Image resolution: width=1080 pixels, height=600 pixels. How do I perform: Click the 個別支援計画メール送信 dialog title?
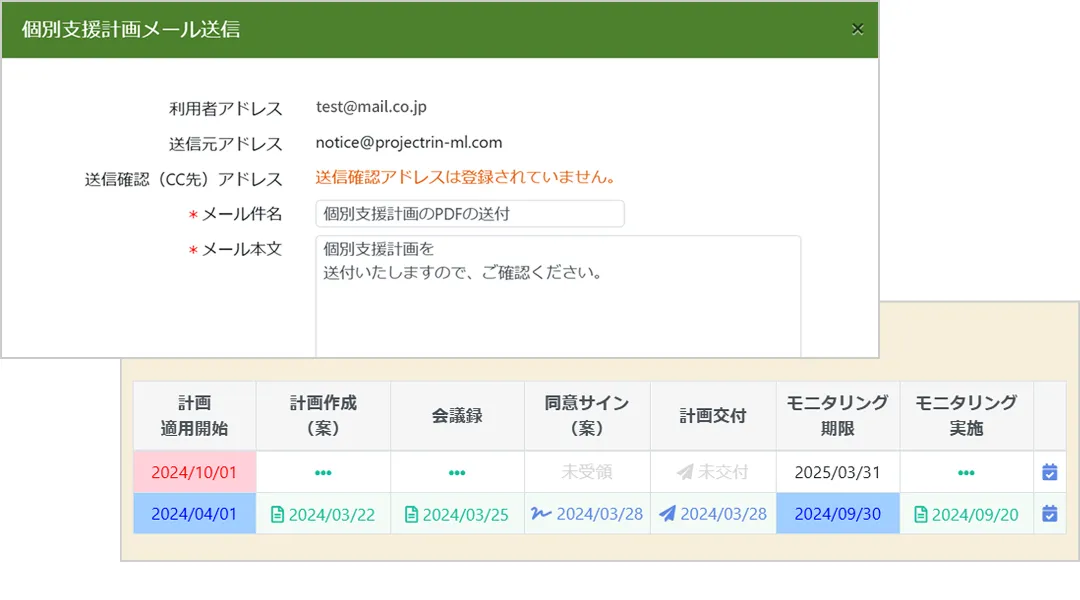[x=131, y=30]
